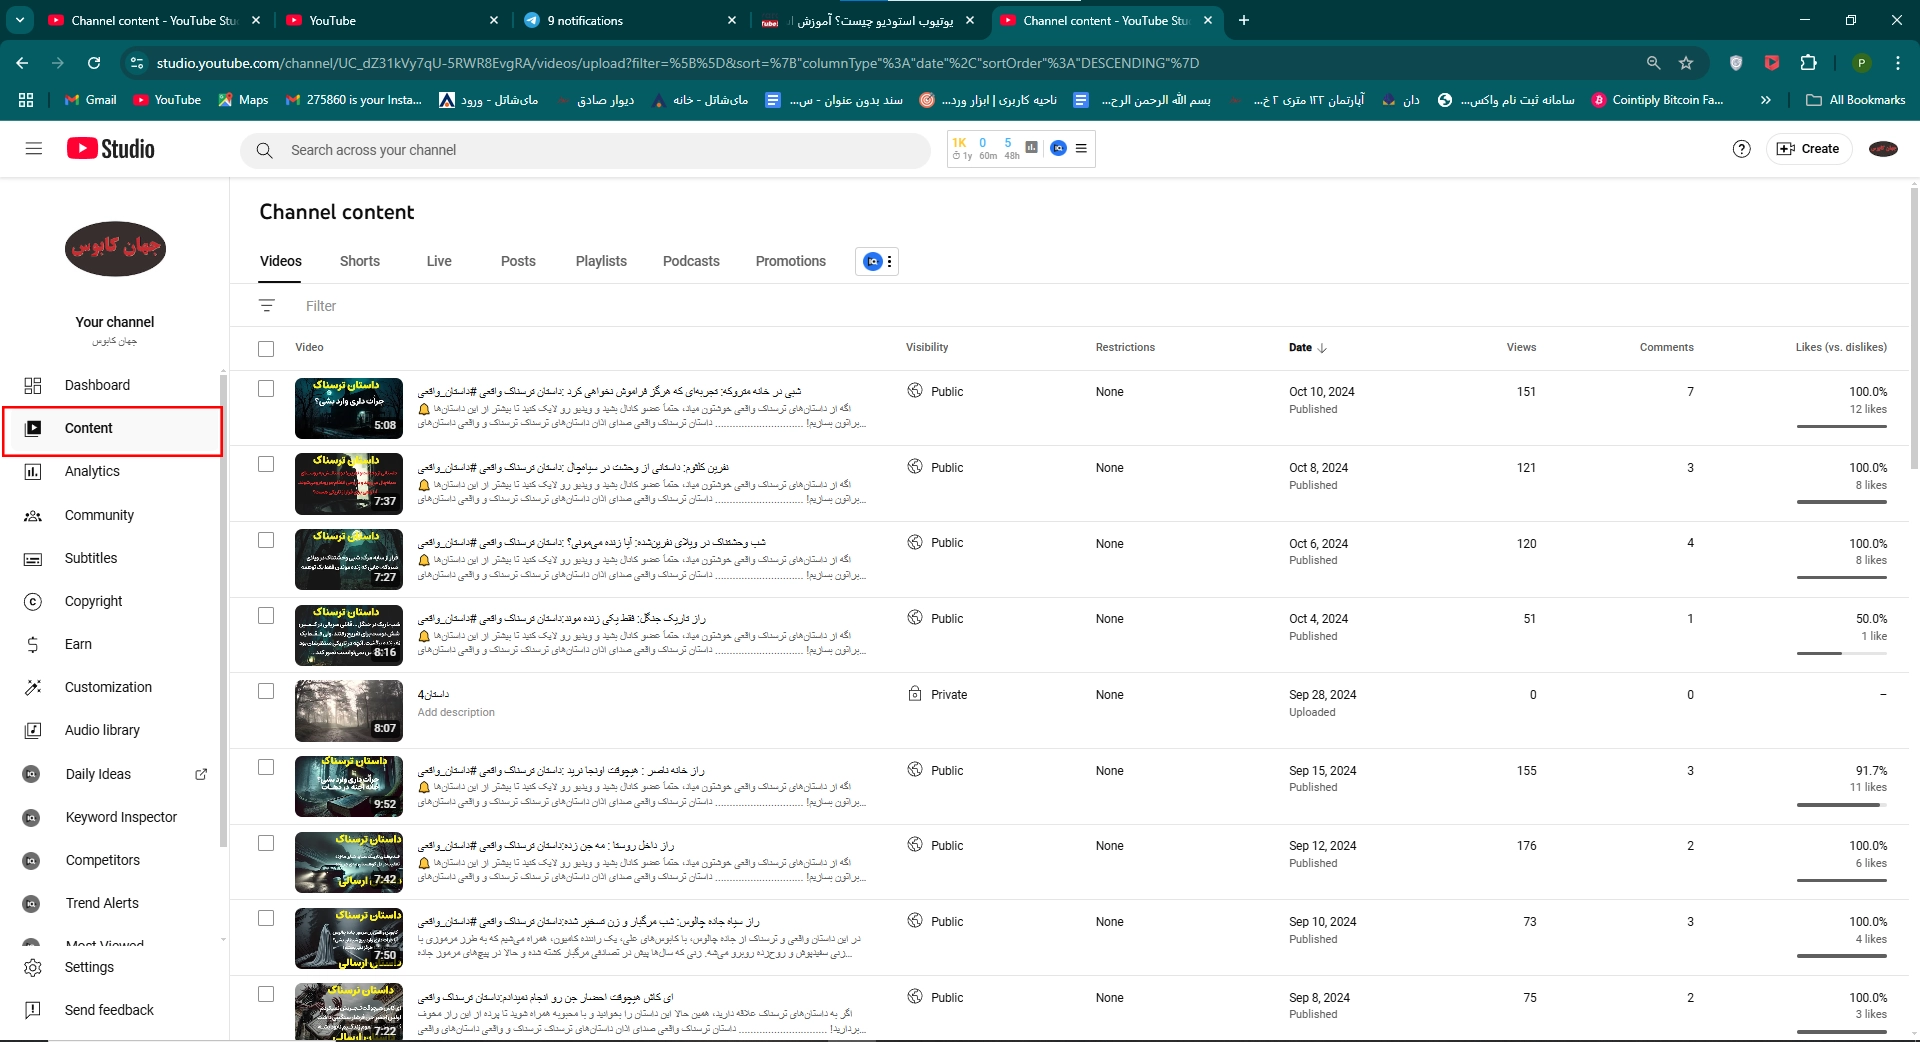
Task: Open extension three-dot menu beside tabs
Action: tap(889, 262)
